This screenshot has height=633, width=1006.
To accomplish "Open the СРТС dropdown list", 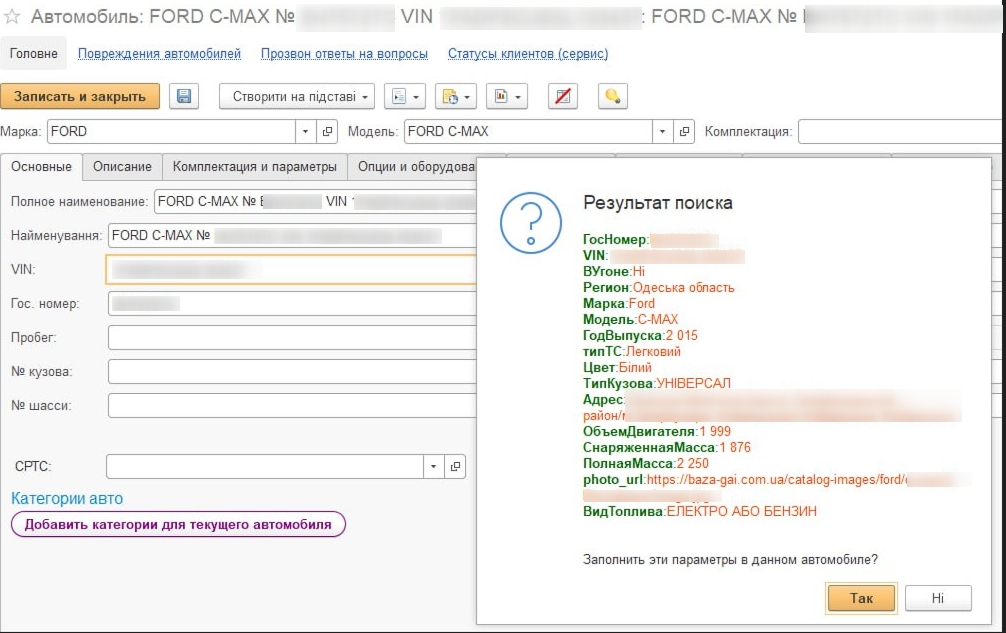I will [x=434, y=467].
